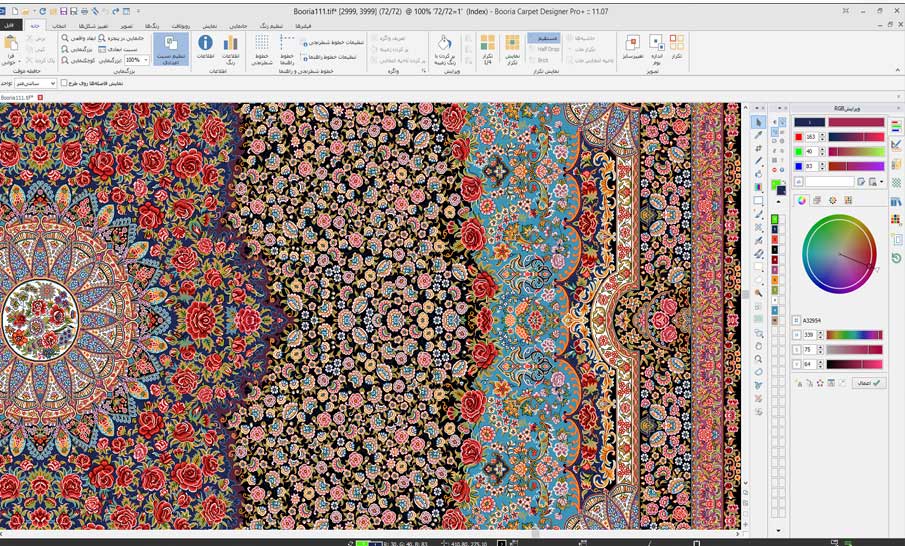Open the Colors (رنگ‌ها) ribbon tab
Image resolution: width=905 pixels, height=546 pixels.
[x=152, y=26]
